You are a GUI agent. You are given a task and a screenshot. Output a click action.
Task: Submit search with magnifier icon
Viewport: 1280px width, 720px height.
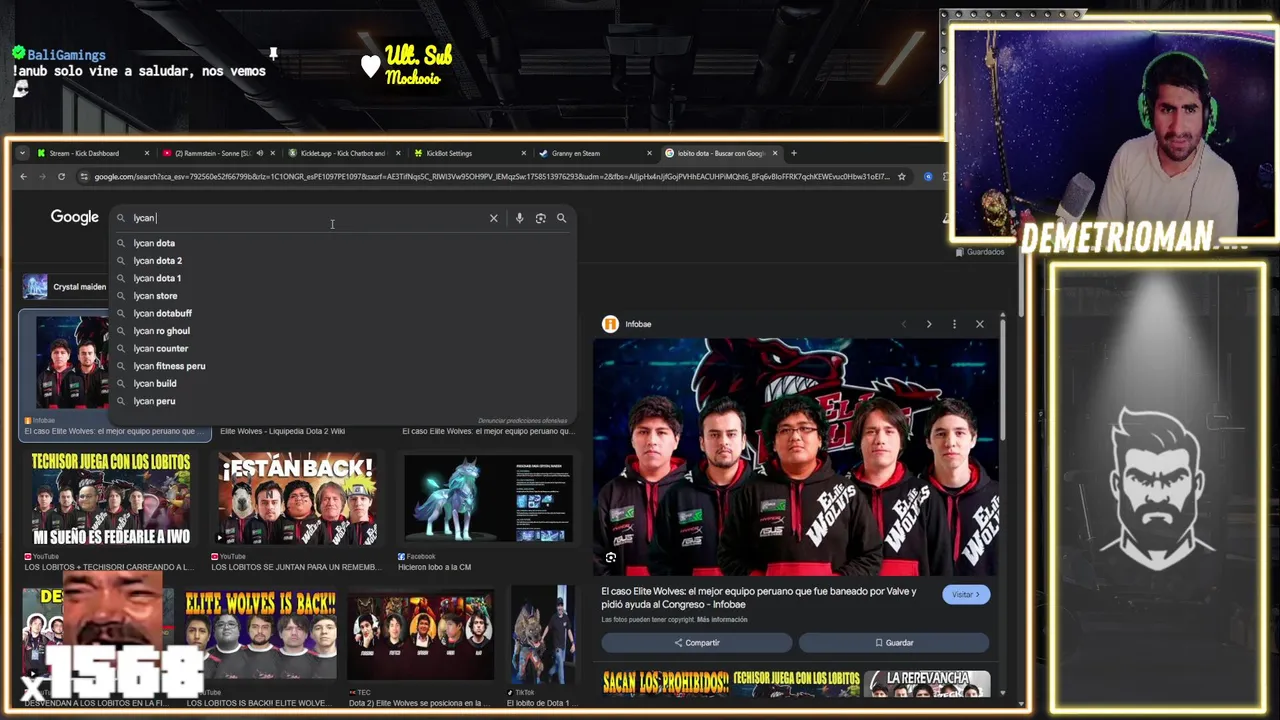click(x=561, y=218)
